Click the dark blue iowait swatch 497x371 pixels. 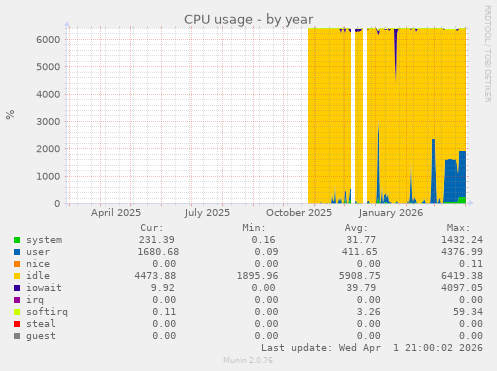pos(17,288)
